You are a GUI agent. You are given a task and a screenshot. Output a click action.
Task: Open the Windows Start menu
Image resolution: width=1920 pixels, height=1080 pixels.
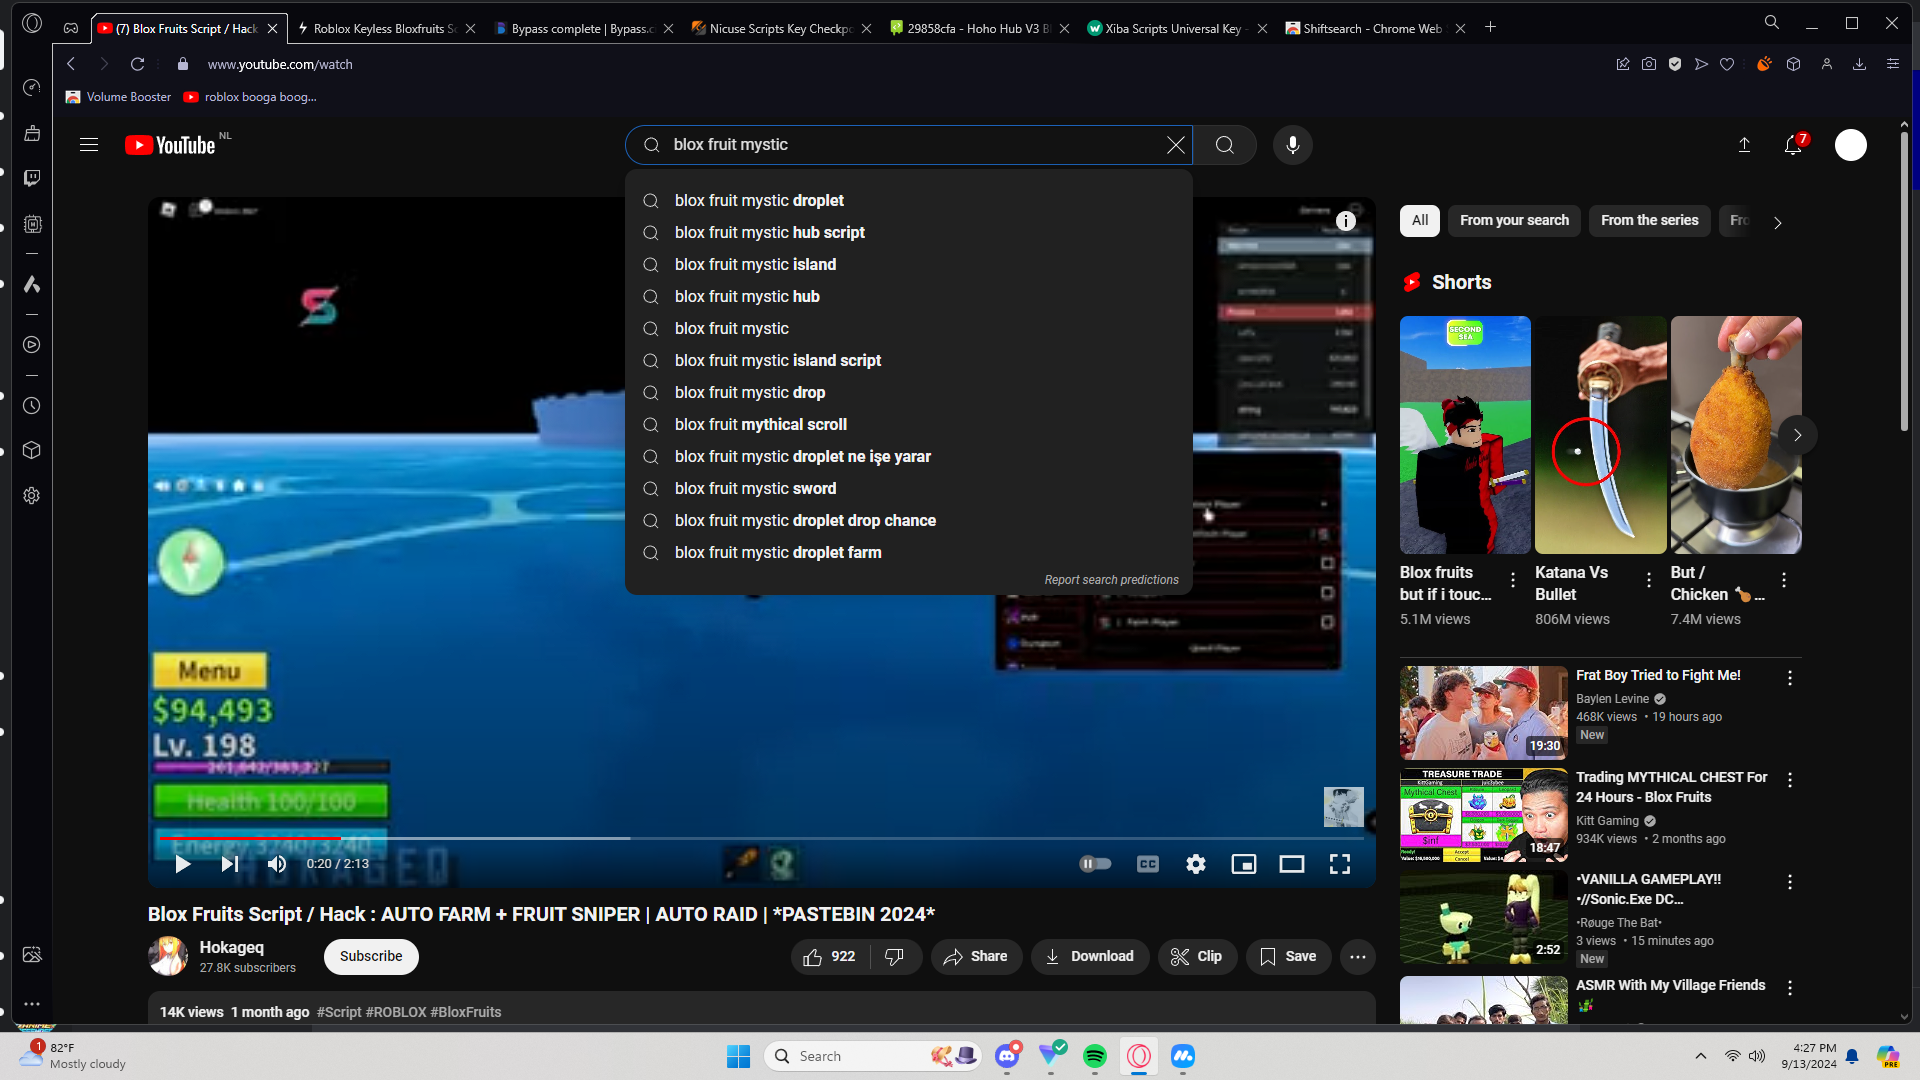coord(739,1056)
